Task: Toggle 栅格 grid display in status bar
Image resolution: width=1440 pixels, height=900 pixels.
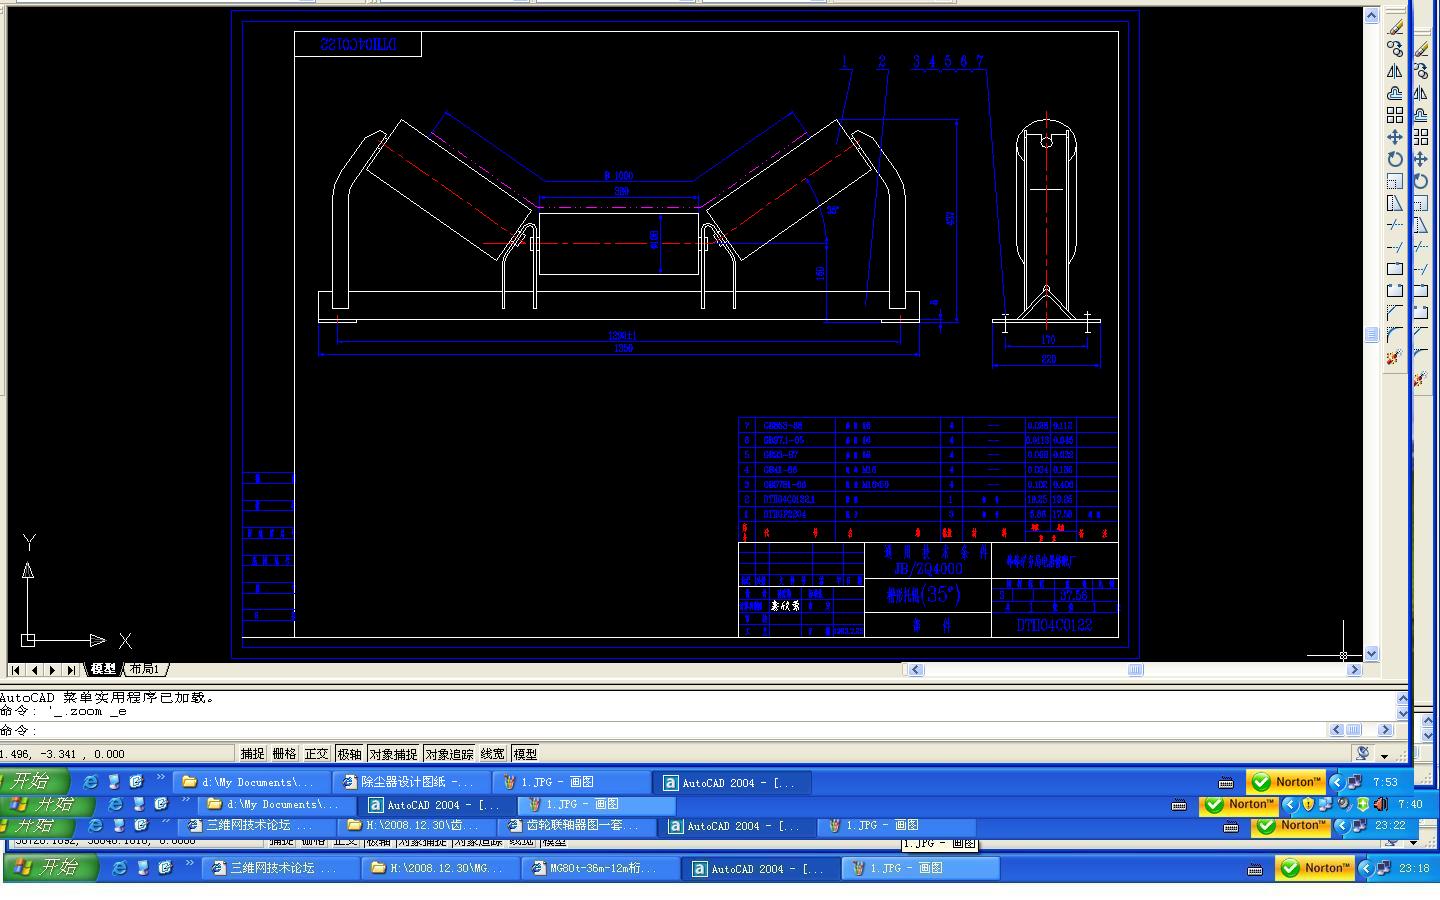Action: pyautogui.click(x=284, y=754)
